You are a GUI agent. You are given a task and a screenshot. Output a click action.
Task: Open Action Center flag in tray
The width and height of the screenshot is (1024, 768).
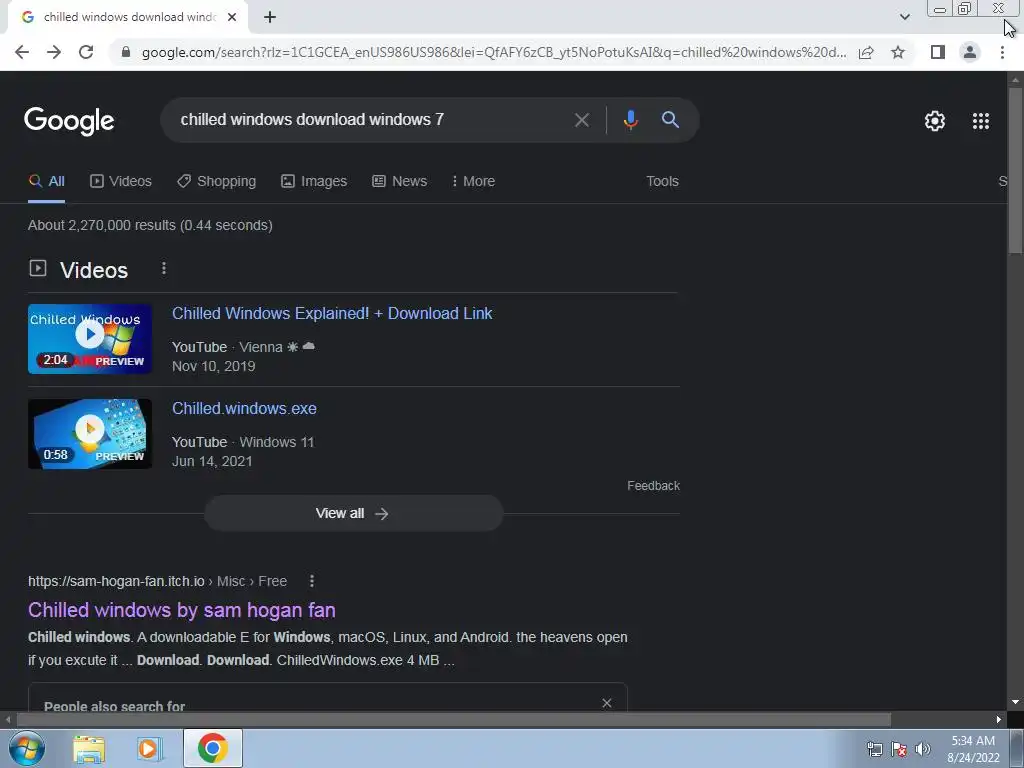tap(899, 749)
